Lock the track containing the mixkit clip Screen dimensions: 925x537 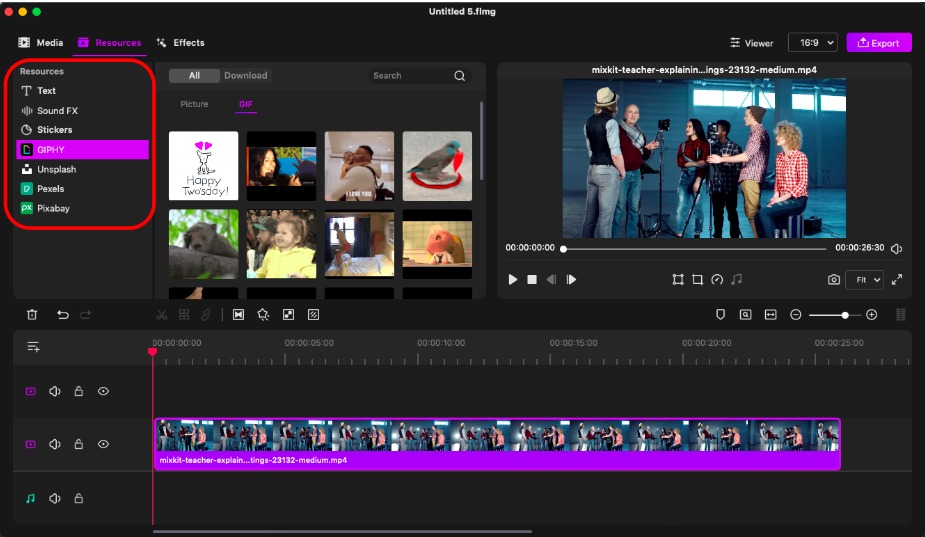click(x=79, y=444)
